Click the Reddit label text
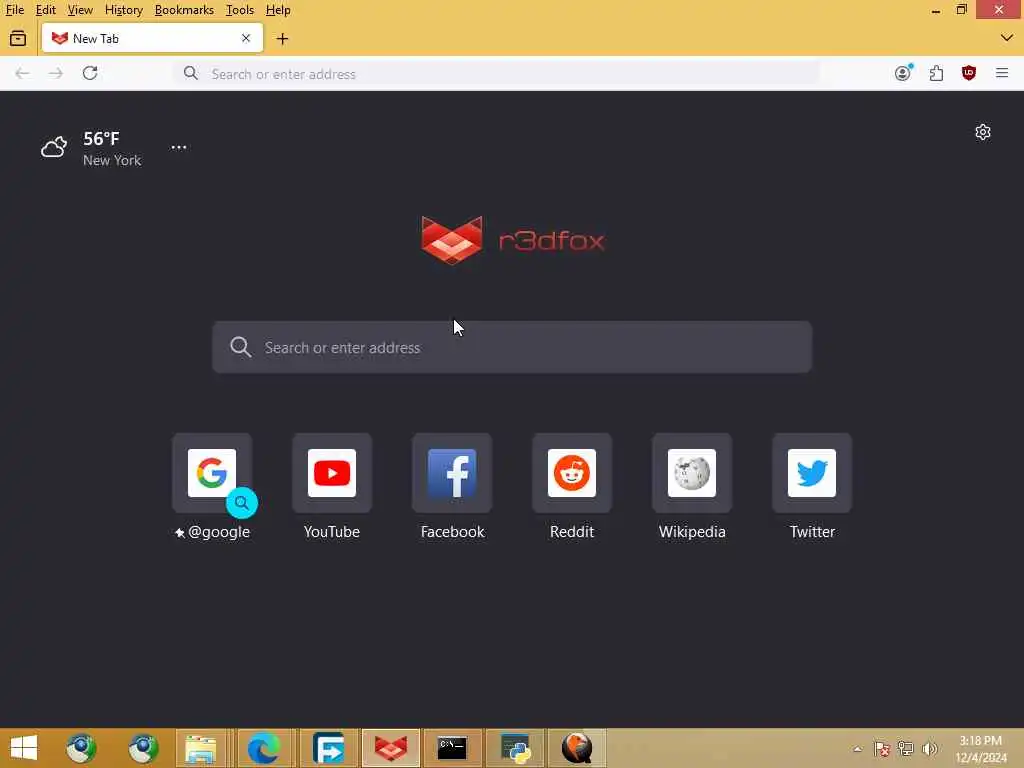The width and height of the screenshot is (1024, 768). (572, 532)
